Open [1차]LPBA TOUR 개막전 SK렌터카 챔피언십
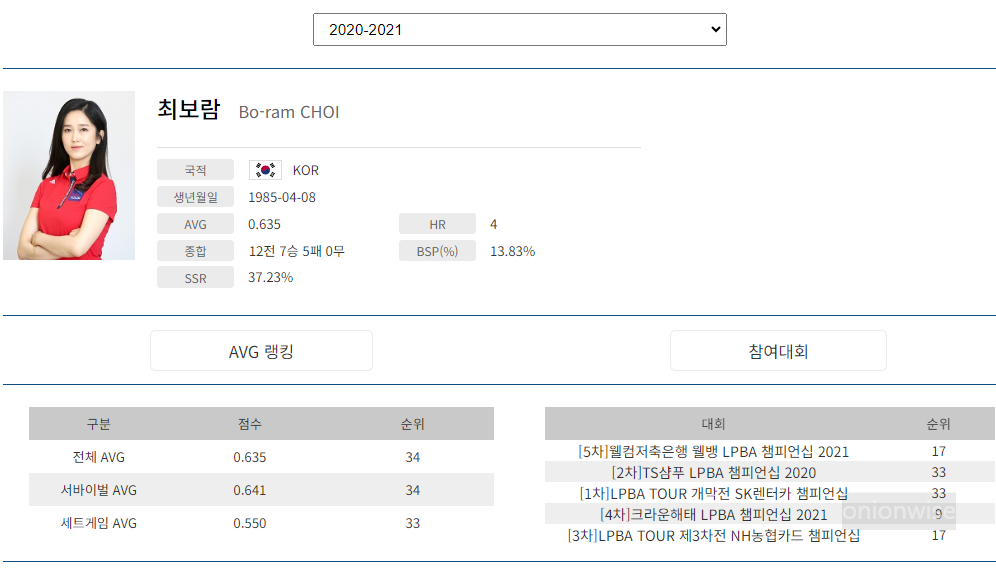The image size is (996, 570). (713, 493)
